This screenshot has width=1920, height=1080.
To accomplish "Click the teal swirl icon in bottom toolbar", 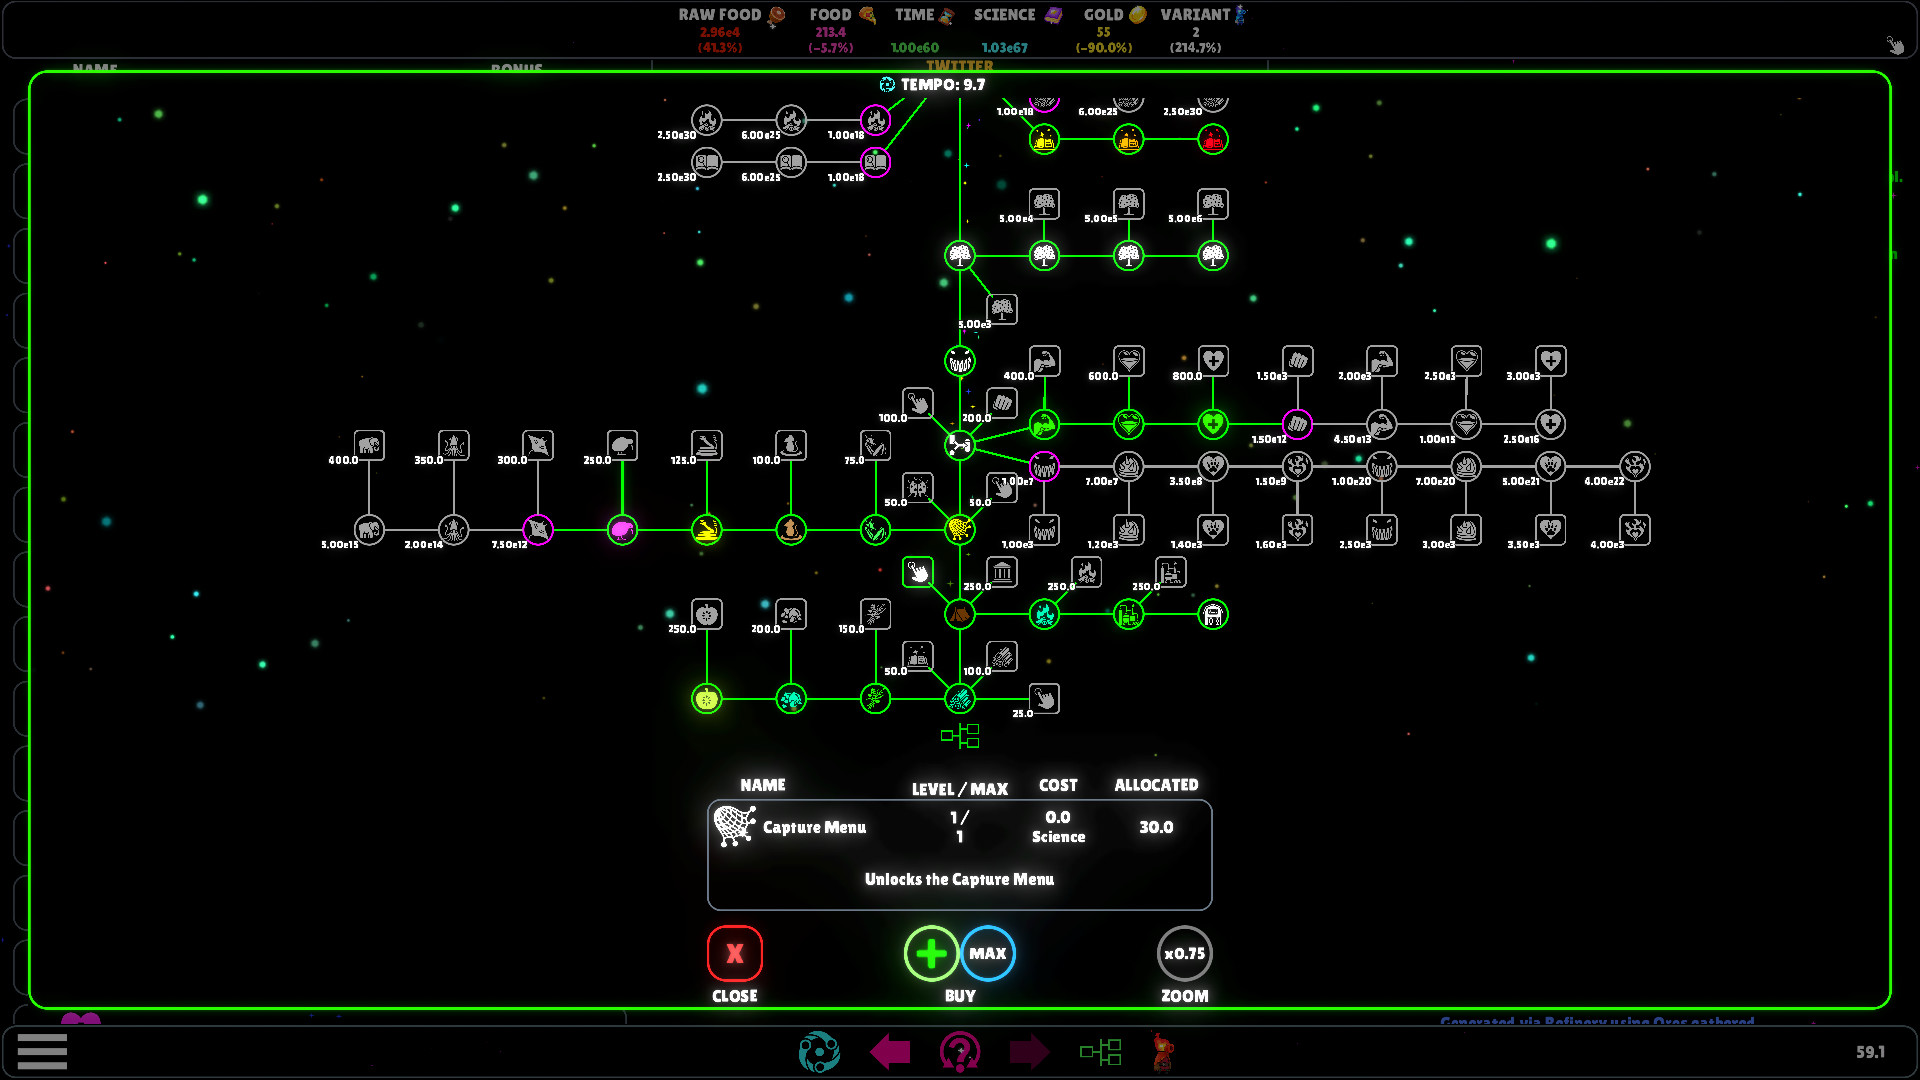I will pyautogui.click(x=820, y=1052).
